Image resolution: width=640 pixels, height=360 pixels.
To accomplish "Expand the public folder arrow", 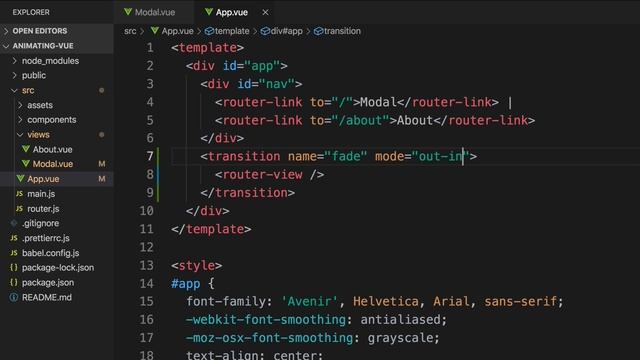I will click(x=15, y=76).
